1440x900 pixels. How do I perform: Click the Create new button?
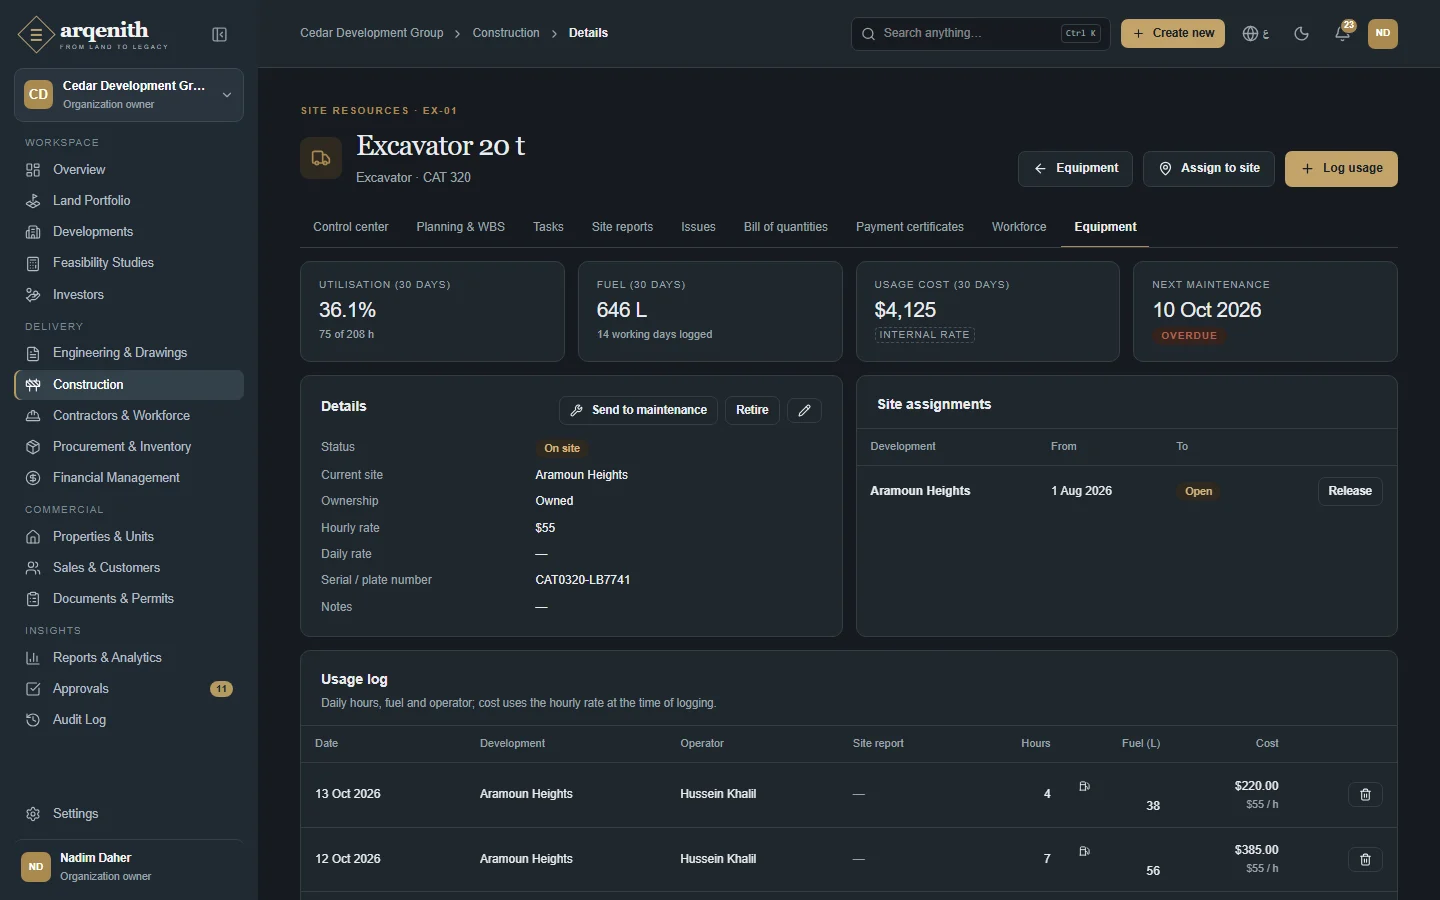click(x=1173, y=34)
